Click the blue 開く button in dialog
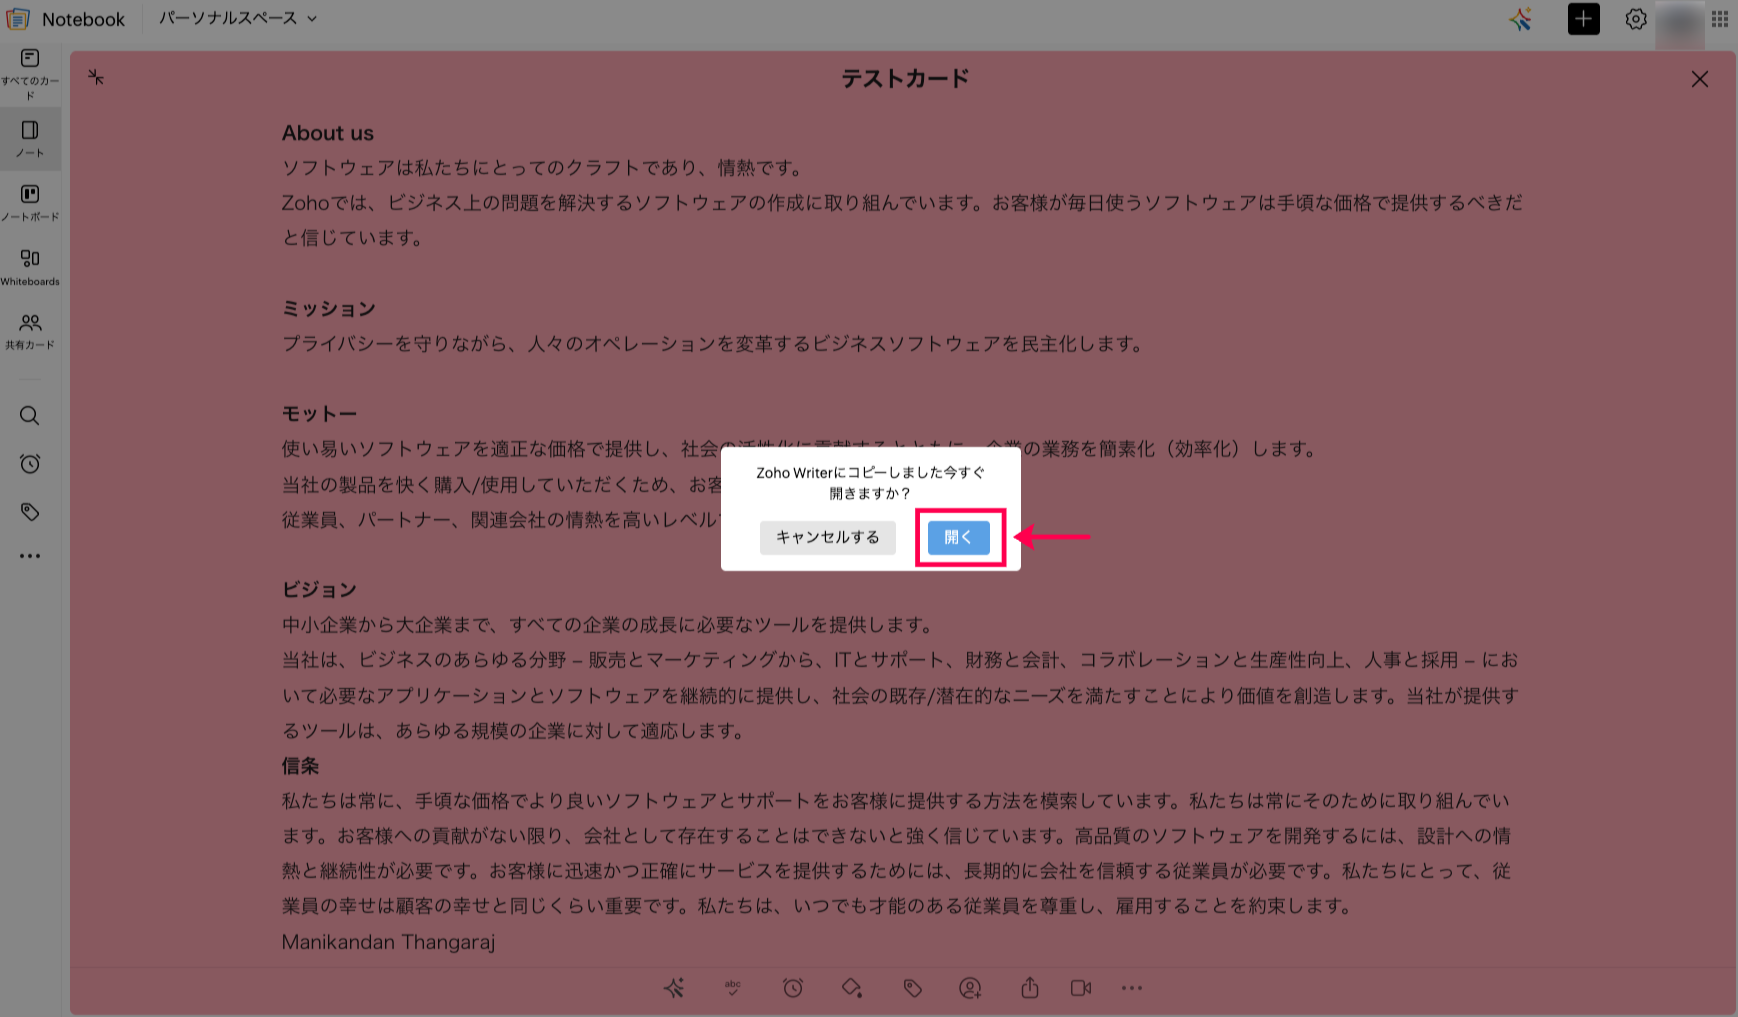Screen dimensions: 1738x1017 tap(958, 537)
